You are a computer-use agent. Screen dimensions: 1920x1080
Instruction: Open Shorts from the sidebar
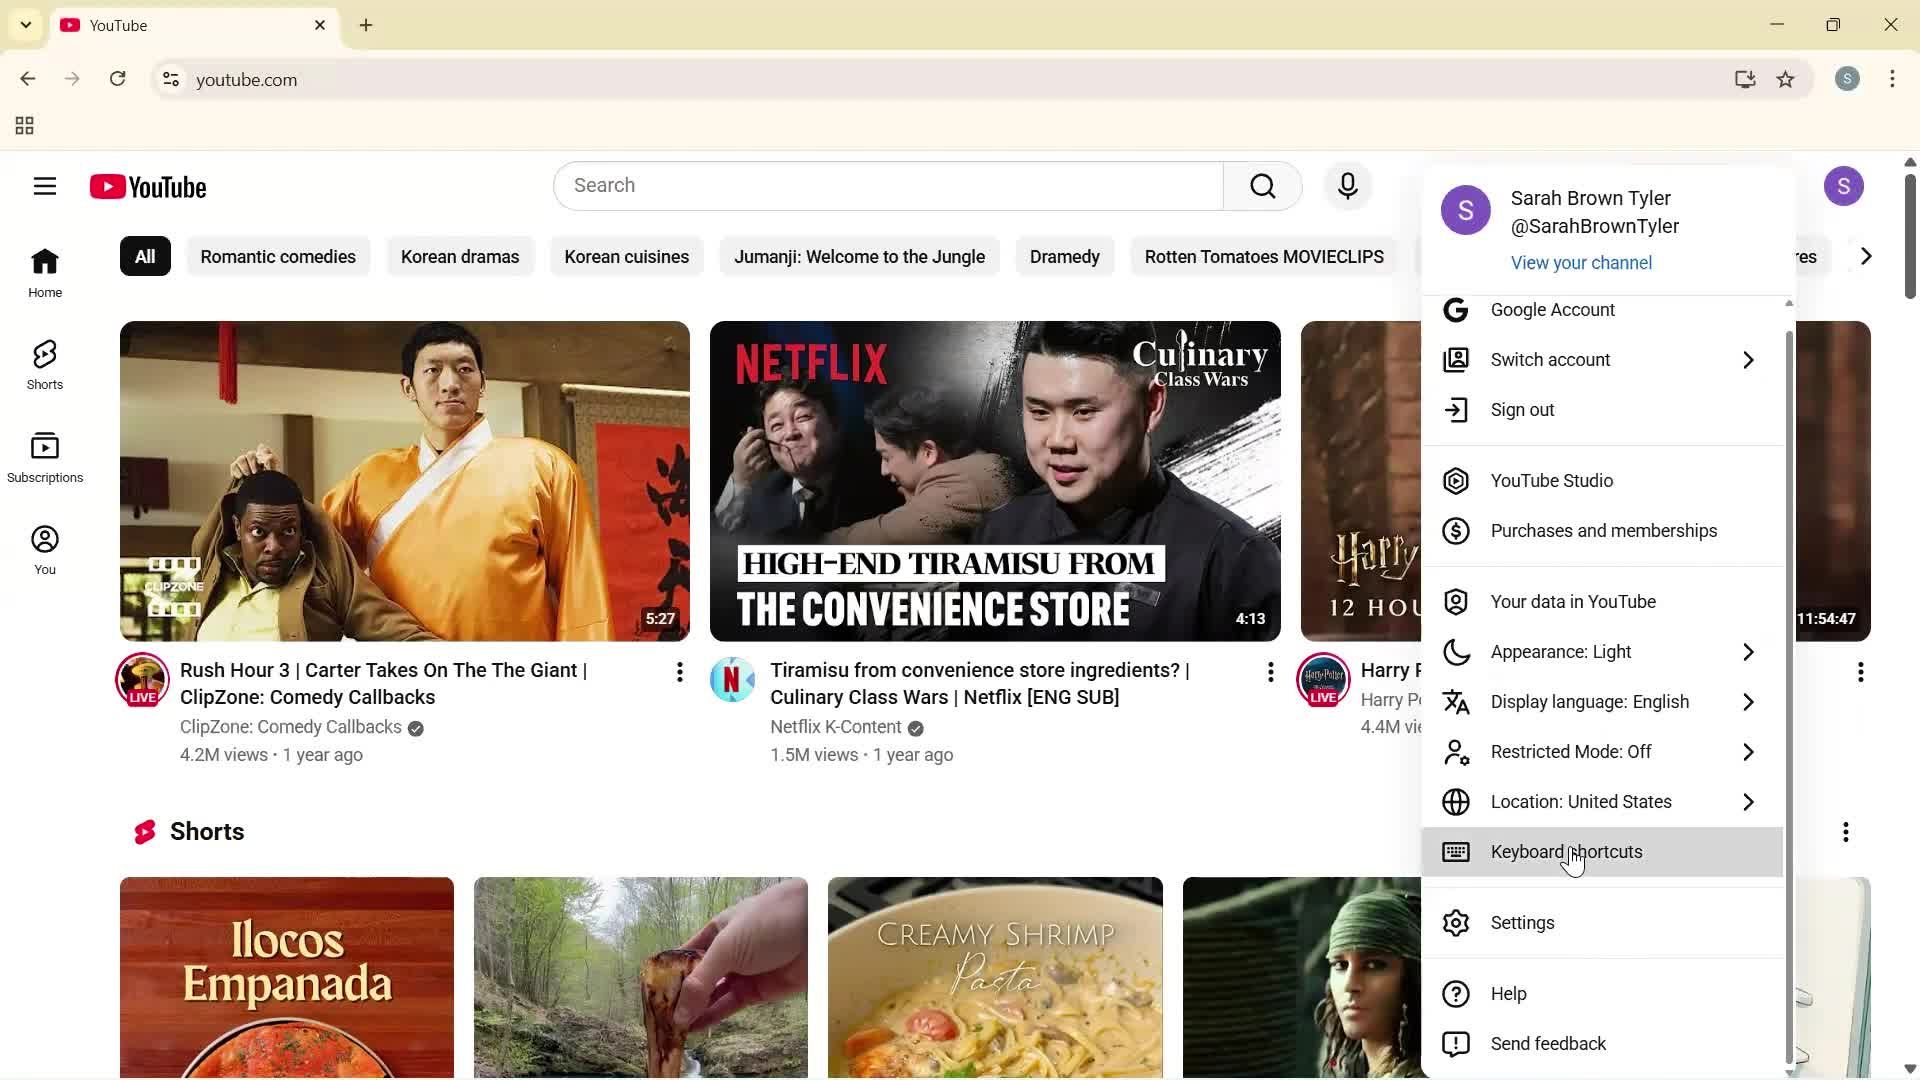coord(44,363)
